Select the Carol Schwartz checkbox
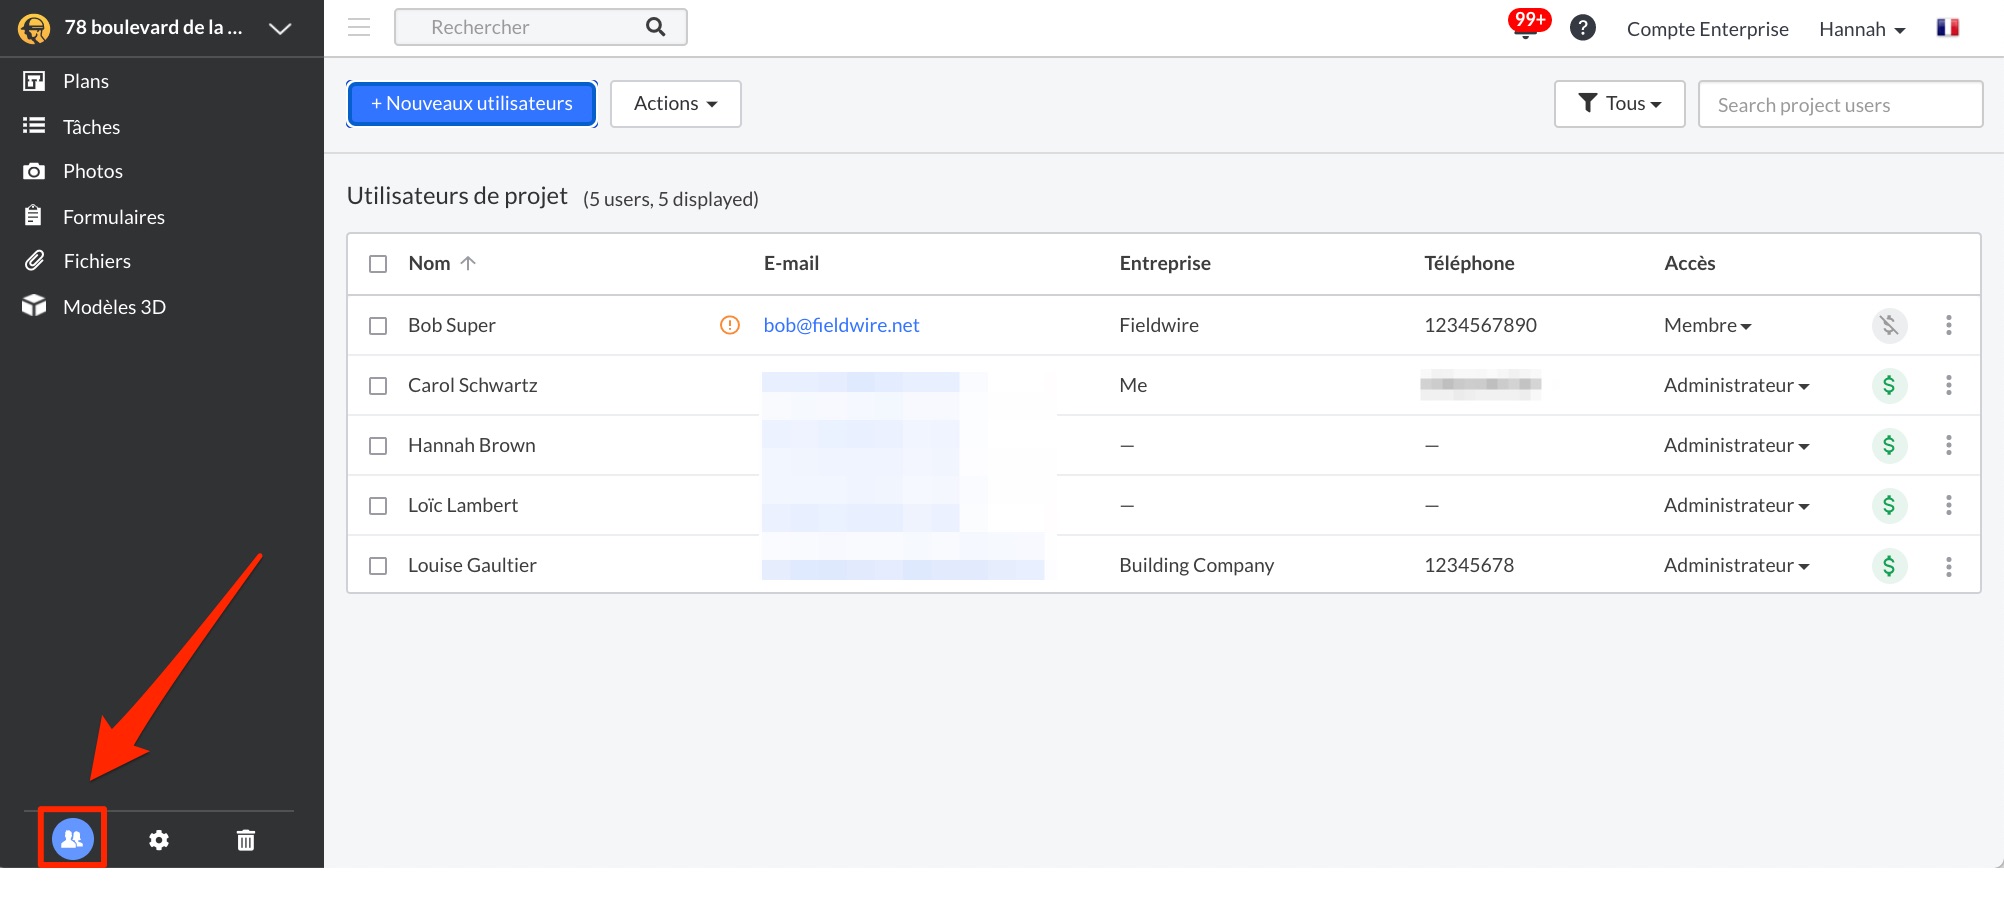Screen dimensions: 2004x910 point(378,386)
